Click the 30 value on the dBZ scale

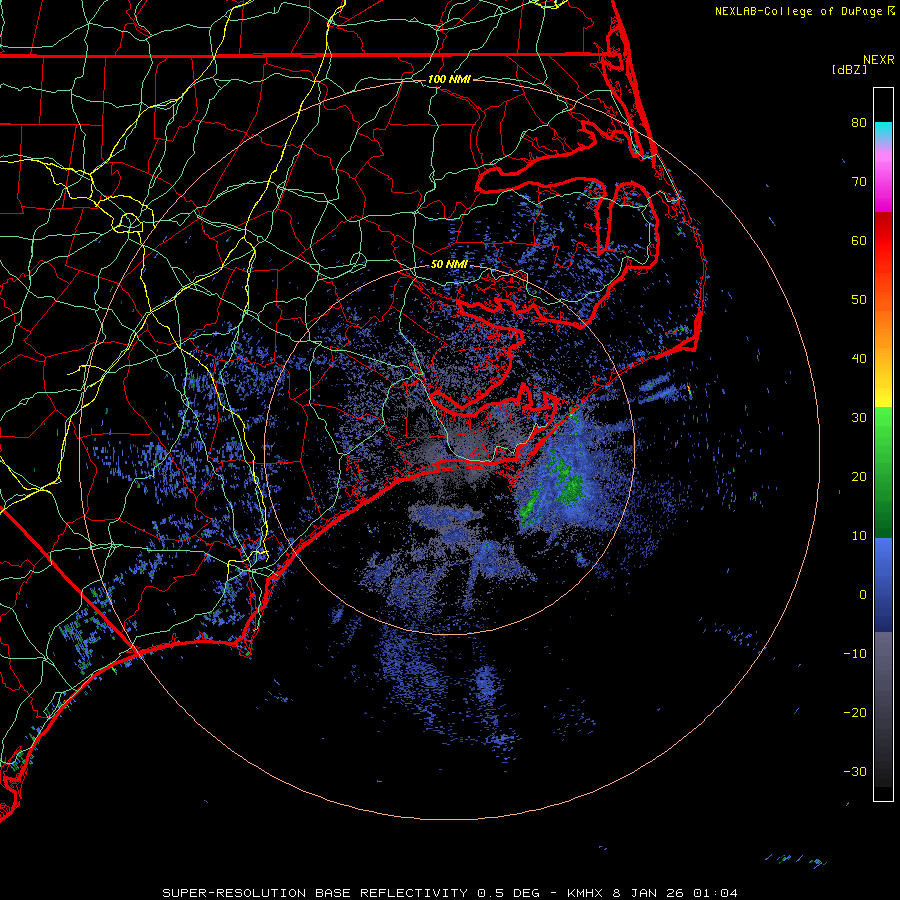pyautogui.click(x=859, y=418)
